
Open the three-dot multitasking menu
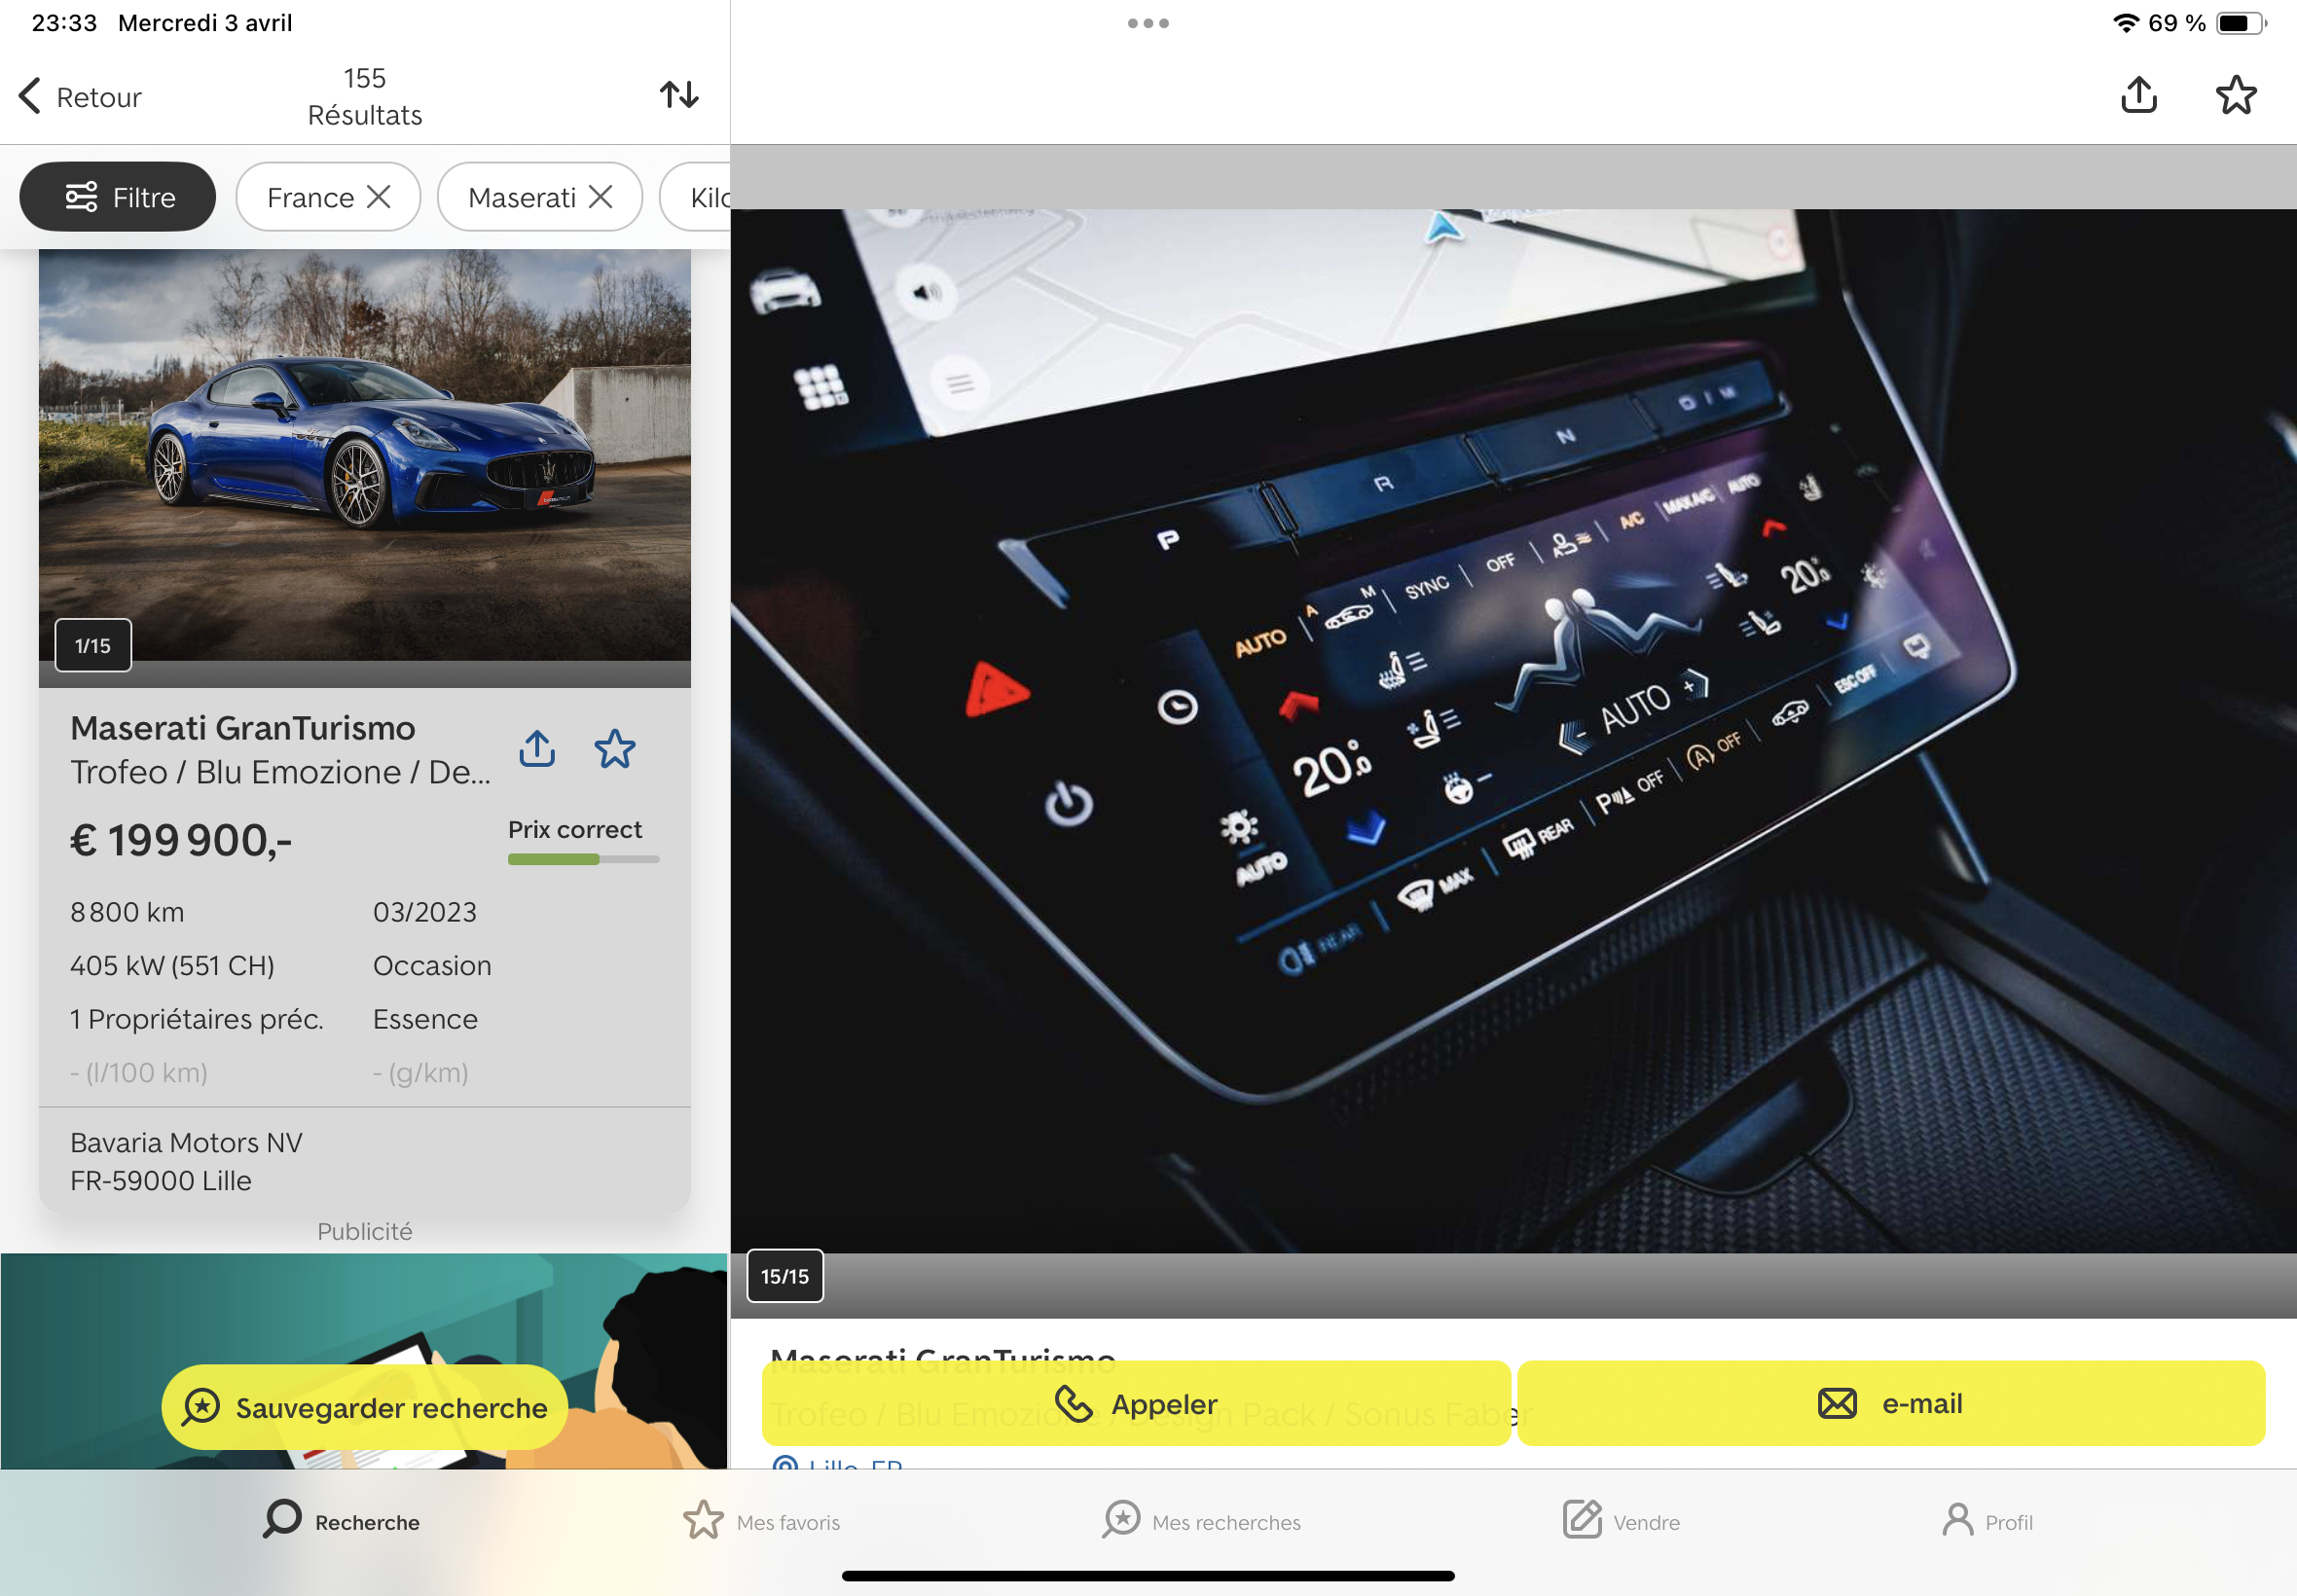1148,23
